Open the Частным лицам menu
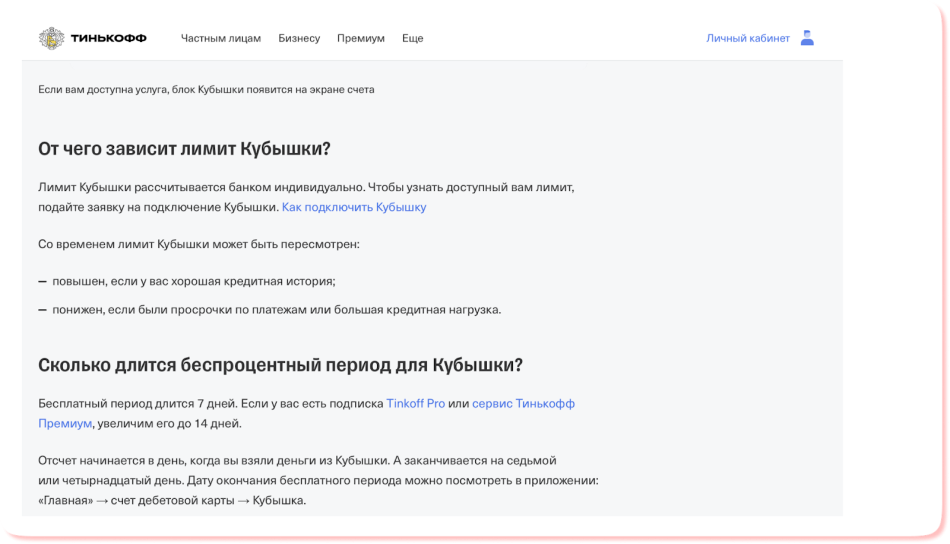950x544 pixels. tap(220, 39)
